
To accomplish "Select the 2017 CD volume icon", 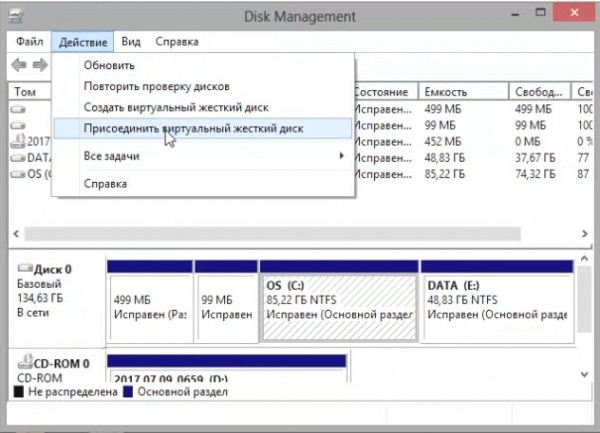I will click(18, 141).
